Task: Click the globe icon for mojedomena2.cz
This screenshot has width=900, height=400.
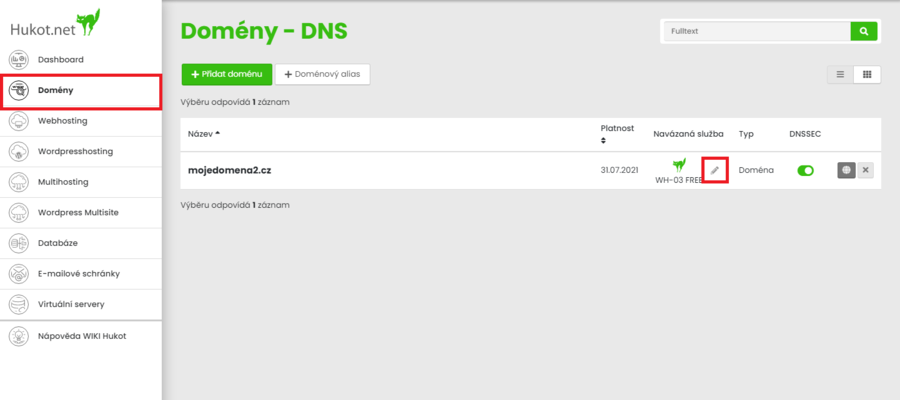Action: [846, 170]
